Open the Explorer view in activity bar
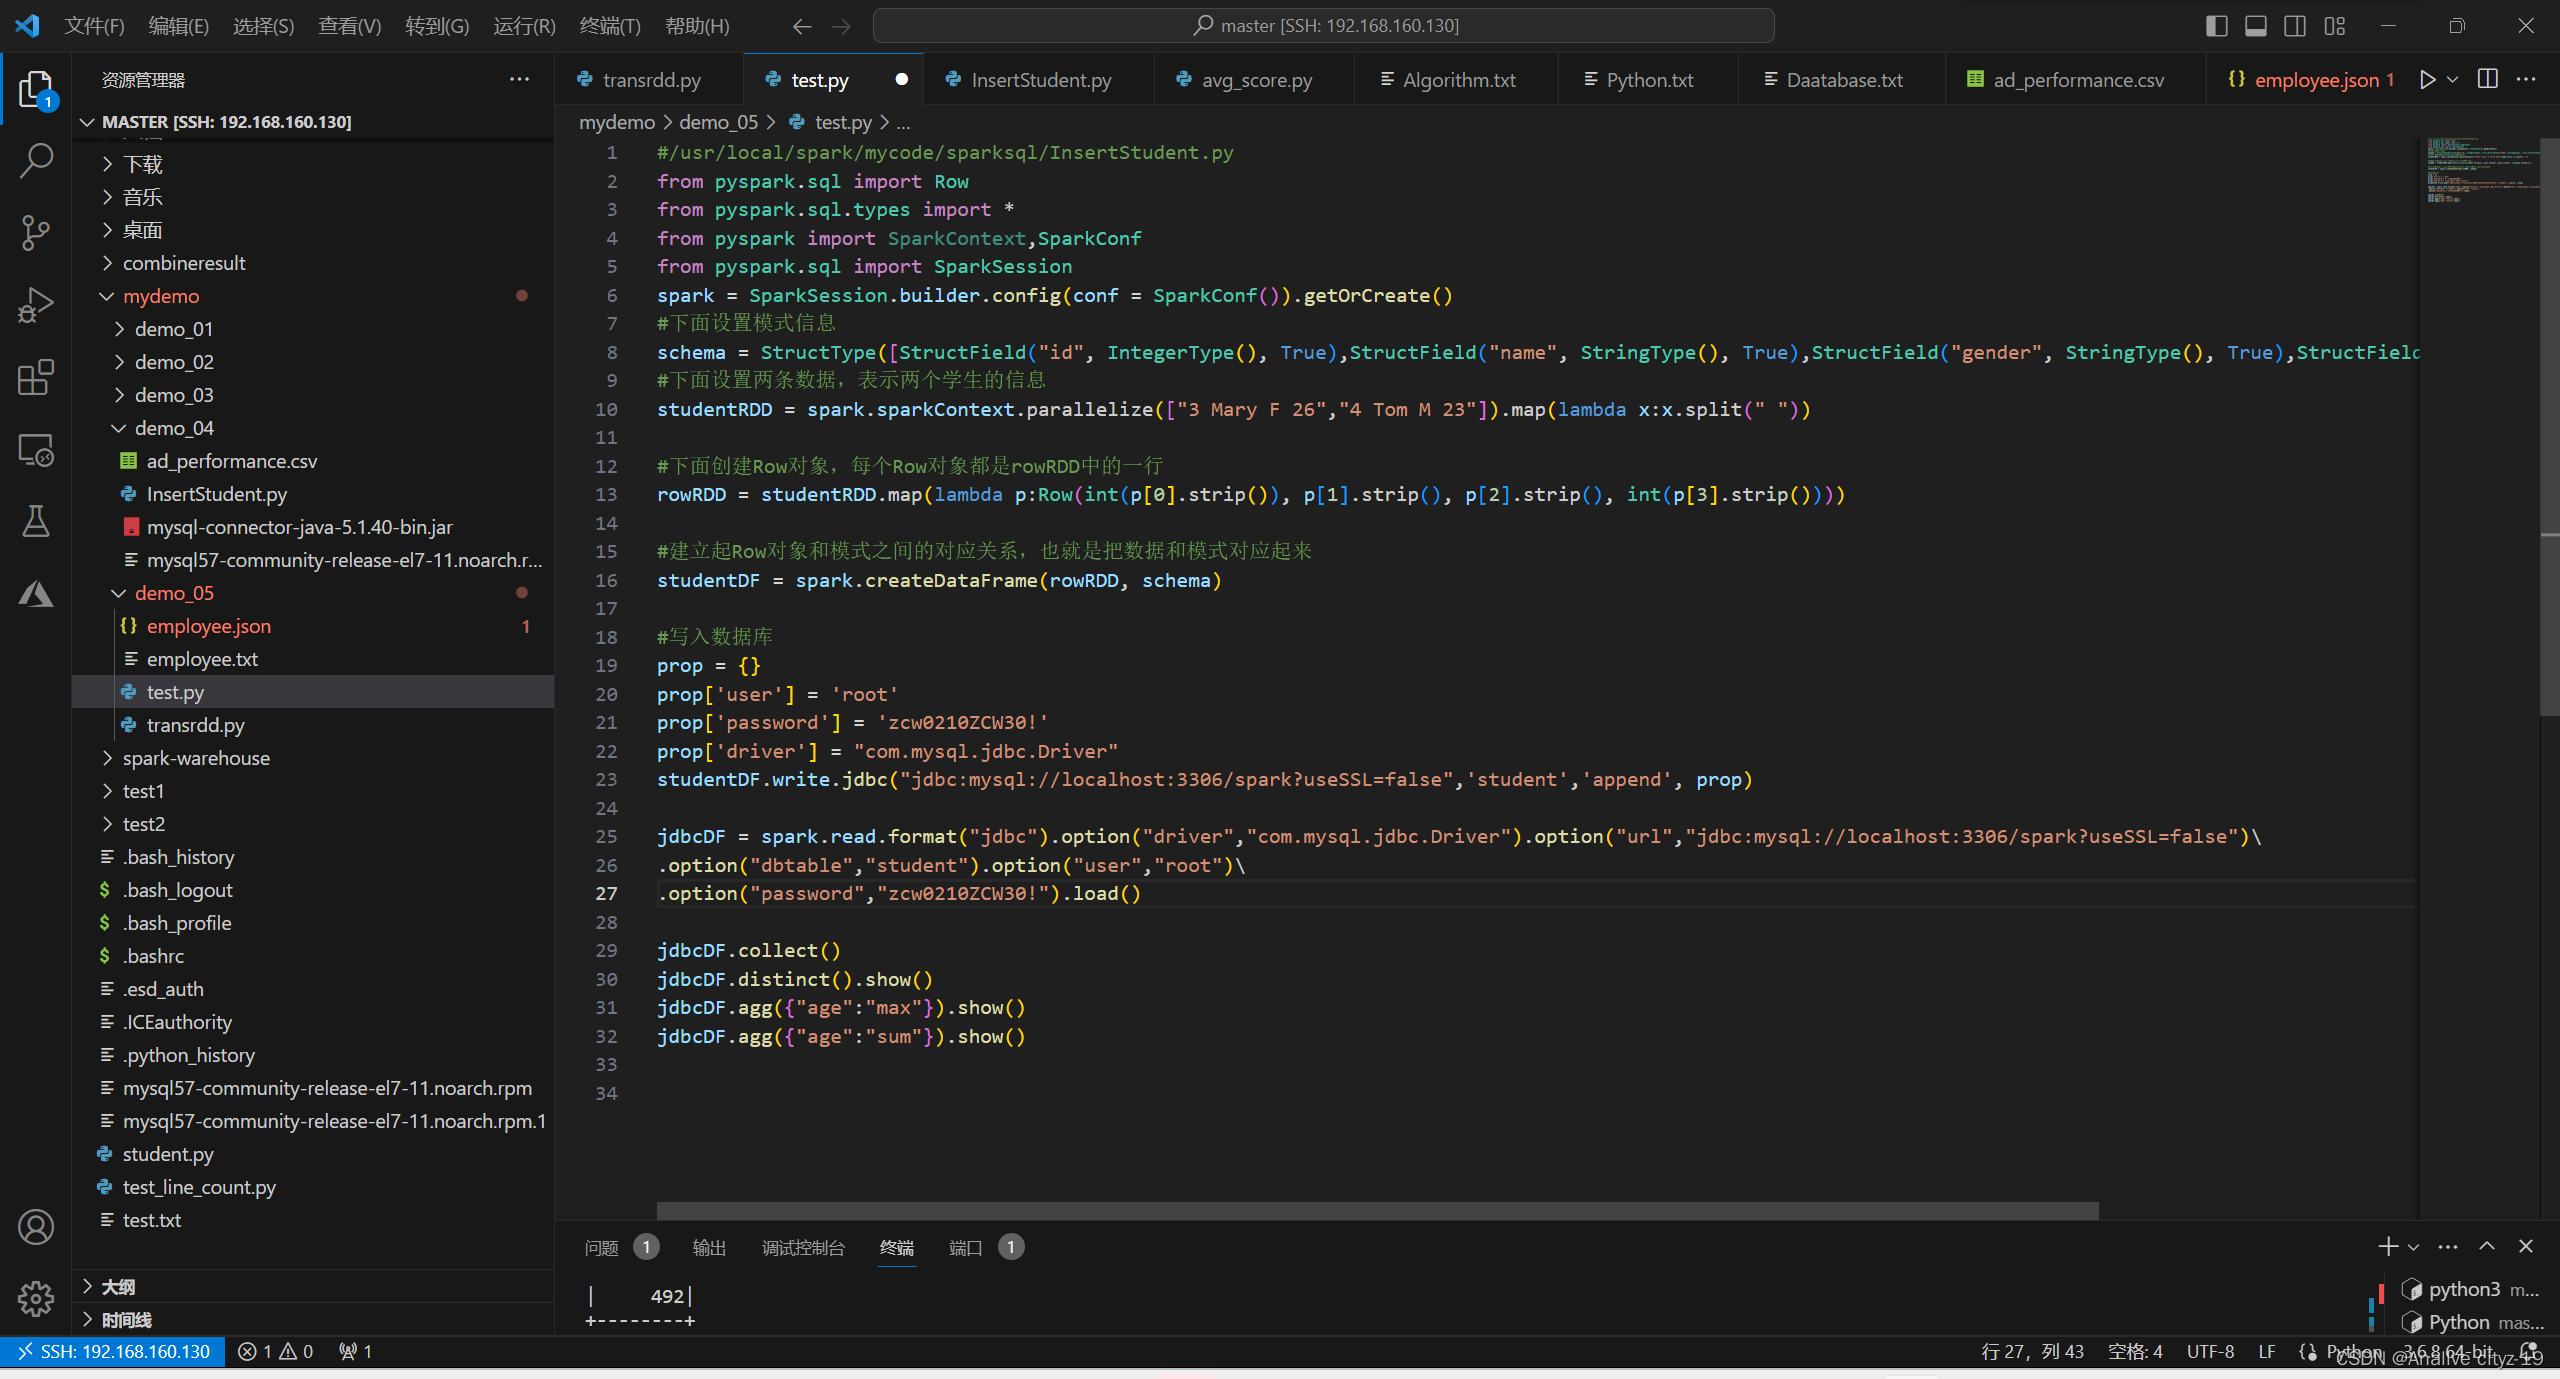 [x=36, y=88]
